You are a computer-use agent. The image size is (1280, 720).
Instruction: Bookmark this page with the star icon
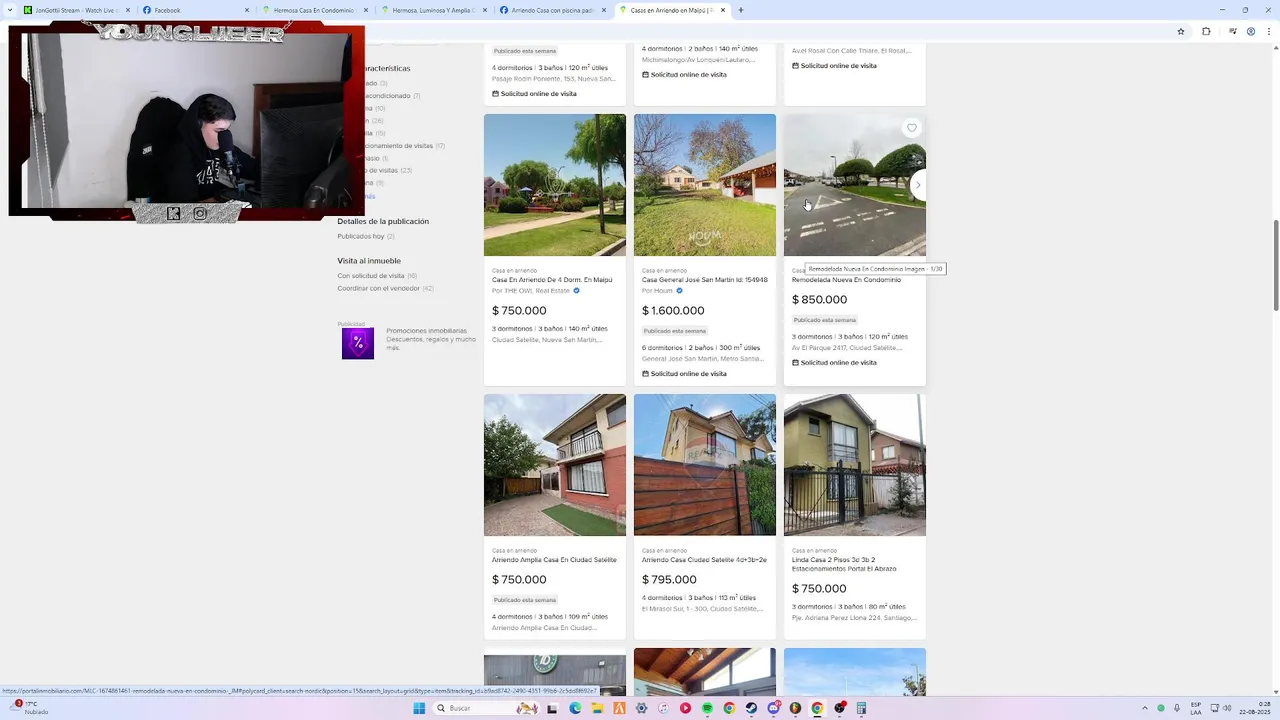point(1181,31)
